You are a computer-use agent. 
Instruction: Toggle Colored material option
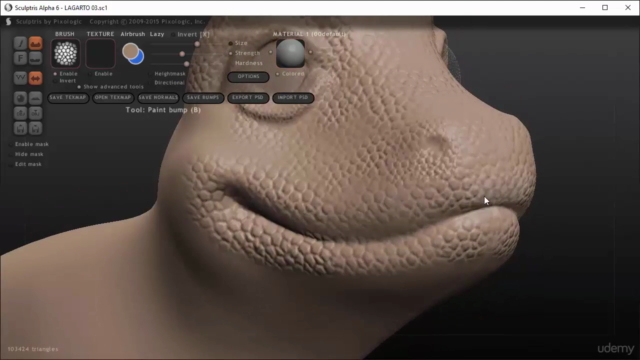coord(290,74)
